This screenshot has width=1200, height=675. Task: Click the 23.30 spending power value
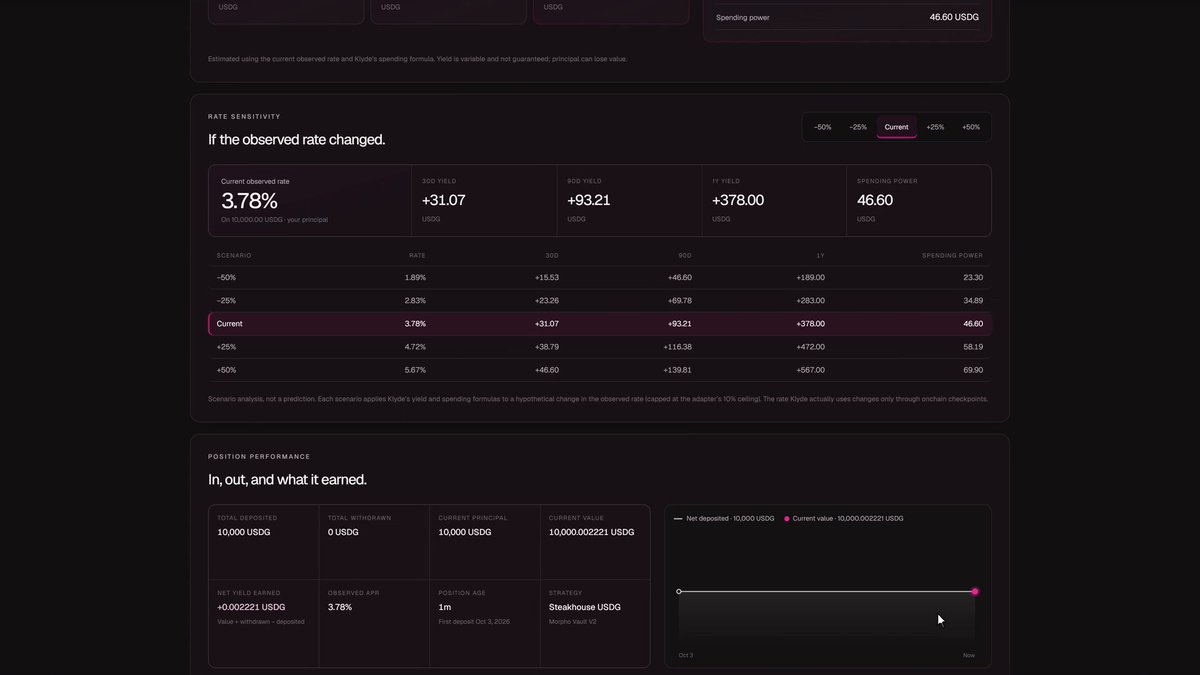(x=973, y=278)
